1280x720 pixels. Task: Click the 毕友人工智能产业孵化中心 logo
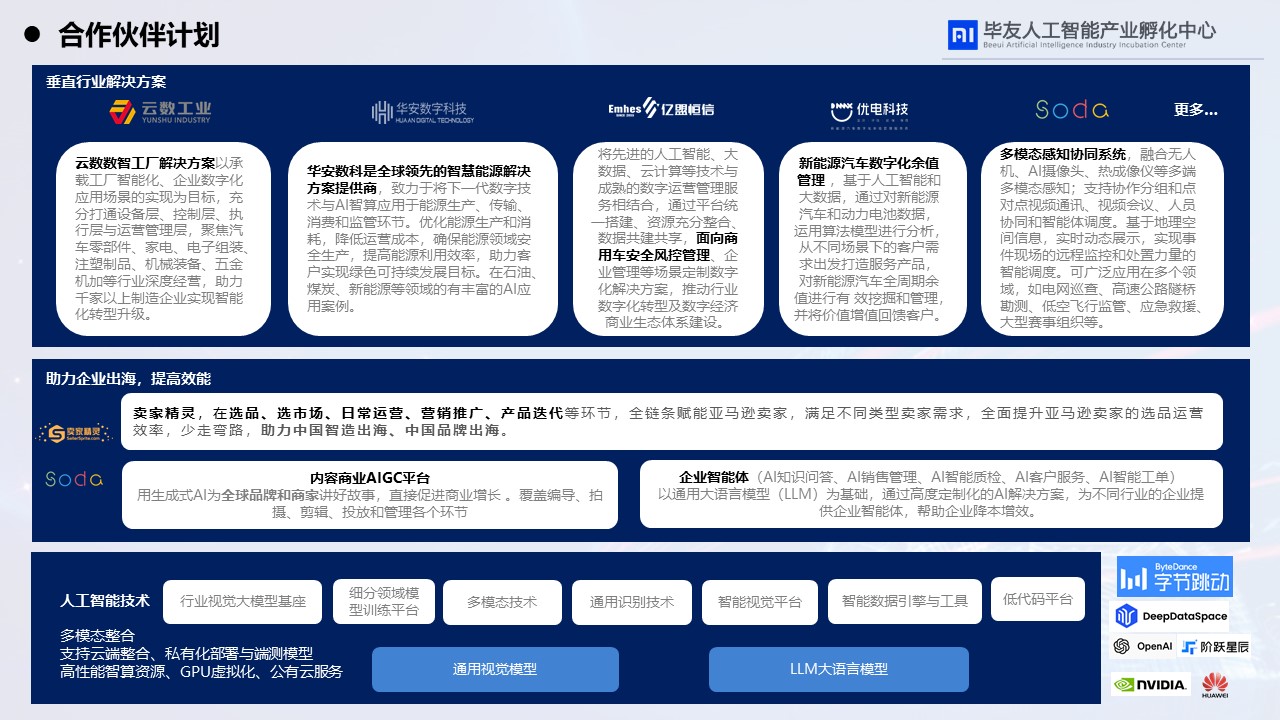coord(1081,35)
